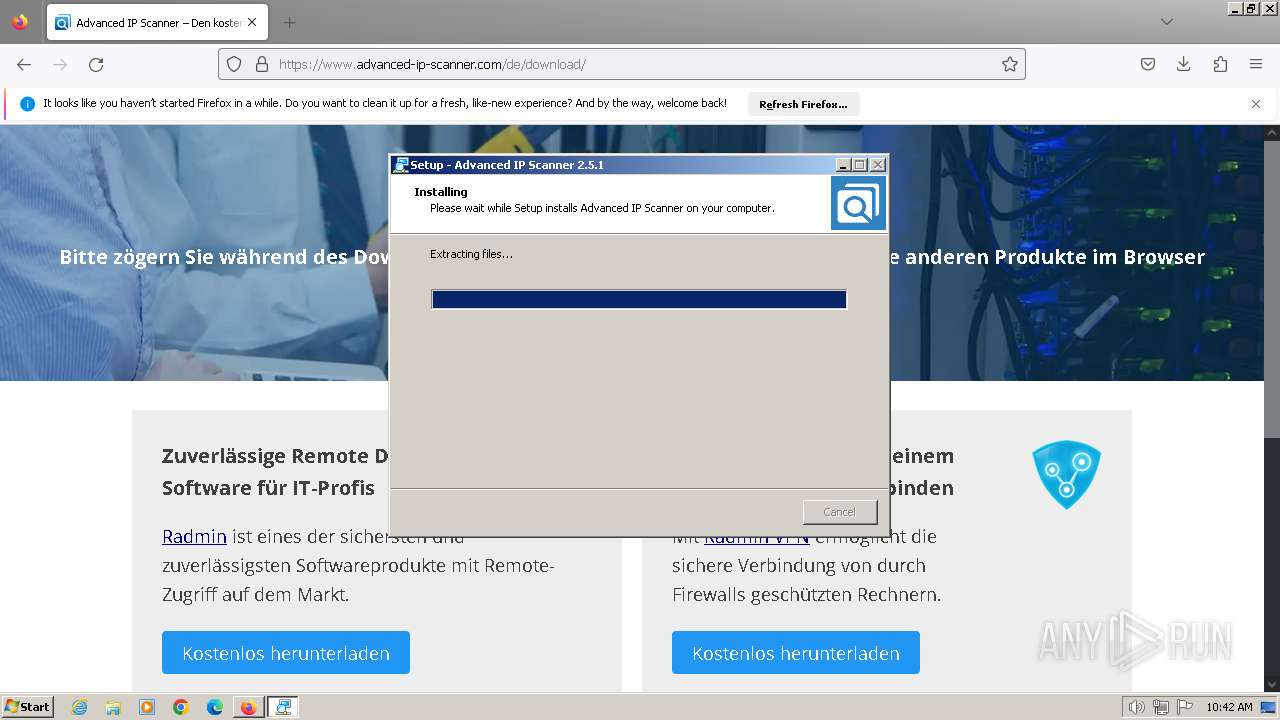Click the Radmin link
Image resolution: width=1280 pixels, height=720 pixels.
coord(194,537)
